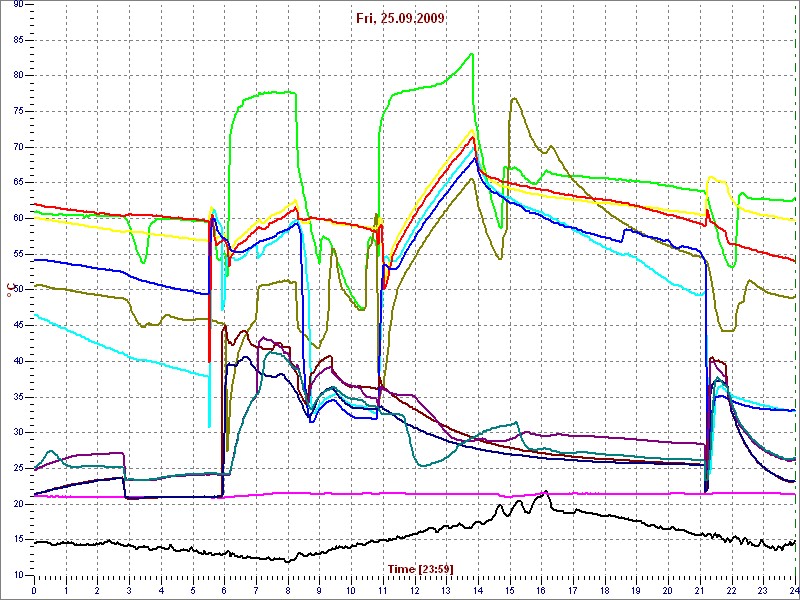Click hour 23 on the time axis

(763, 589)
